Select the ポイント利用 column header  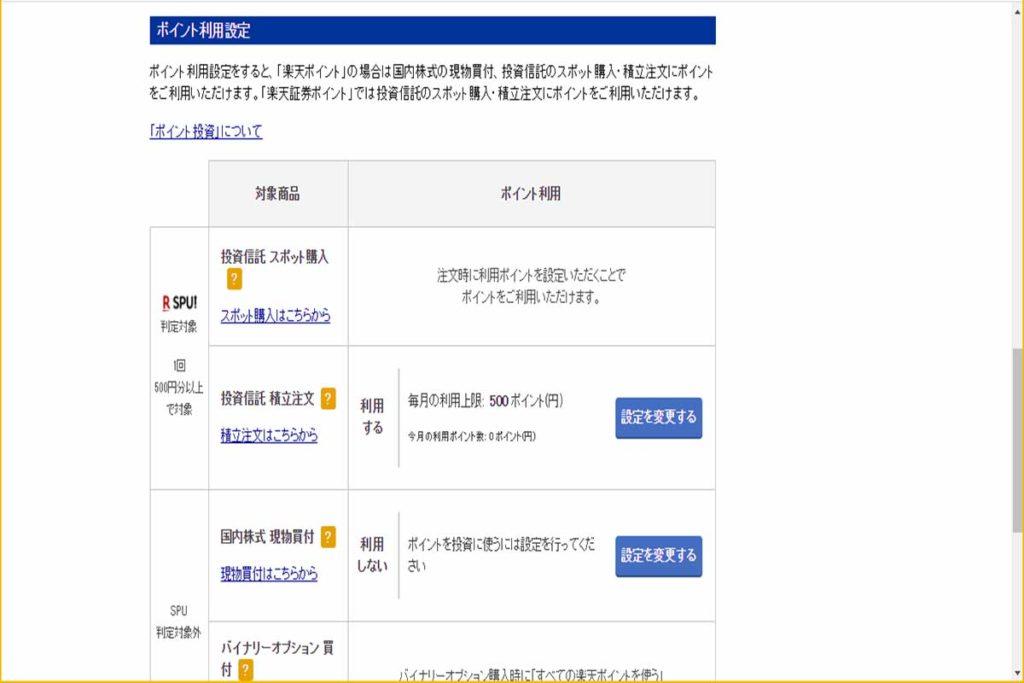coord(531,193)
